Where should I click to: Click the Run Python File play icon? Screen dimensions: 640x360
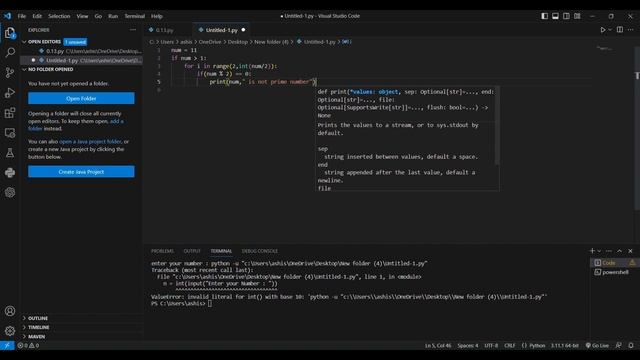(x=603, y=30)
